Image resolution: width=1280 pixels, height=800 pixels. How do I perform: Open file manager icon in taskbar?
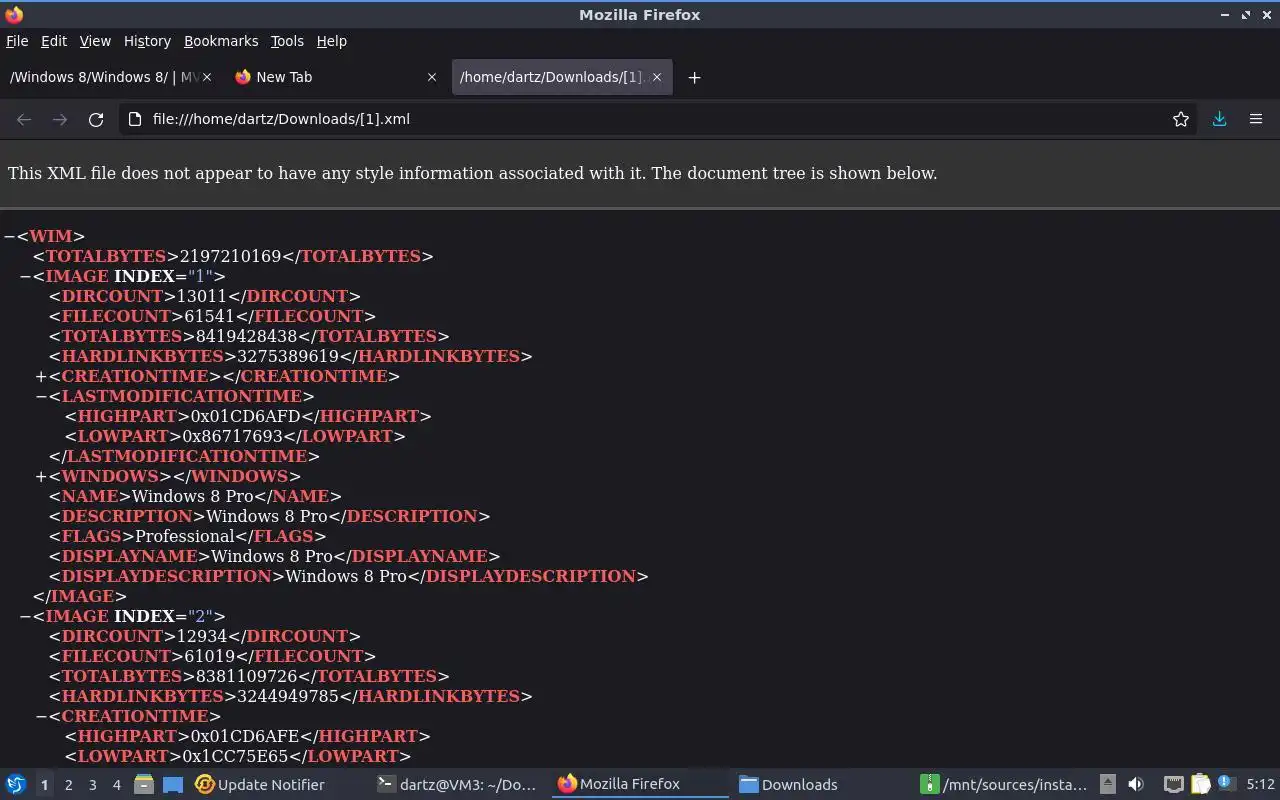click(144, 785)
